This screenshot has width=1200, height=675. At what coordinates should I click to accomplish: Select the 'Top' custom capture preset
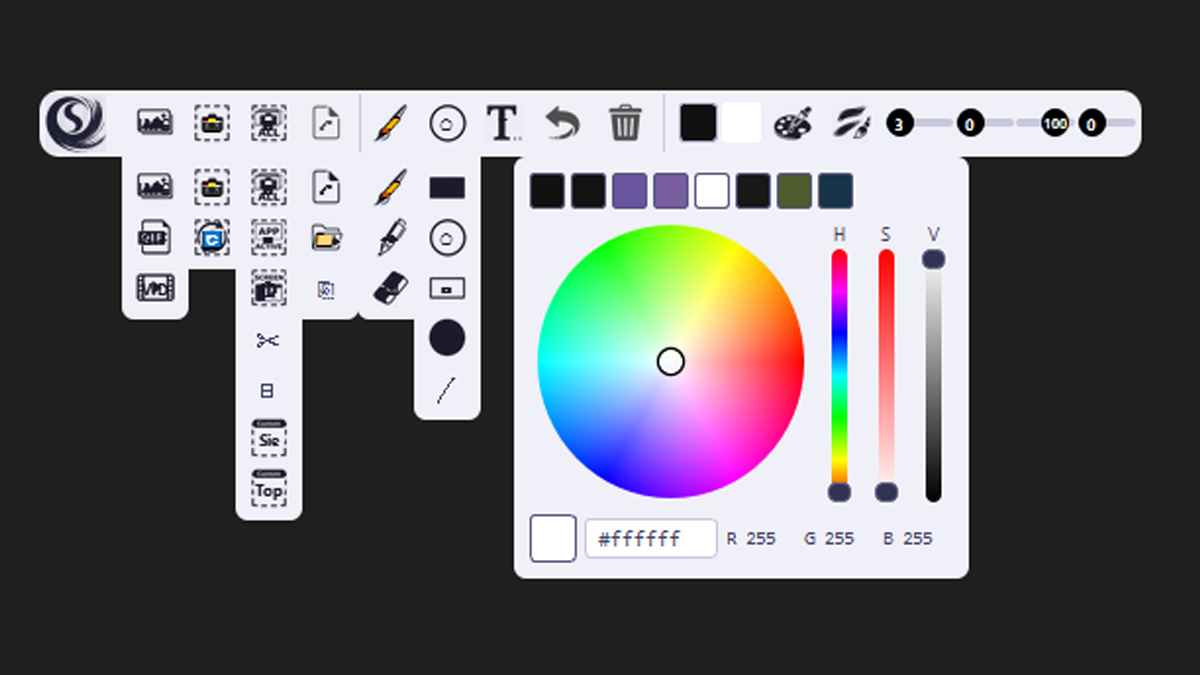tap(268, 489)
